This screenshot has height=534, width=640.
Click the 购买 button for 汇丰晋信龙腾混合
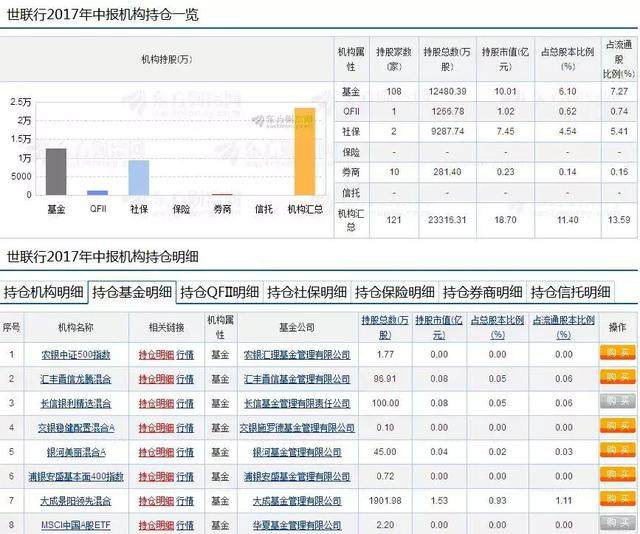tap(616, 378)
